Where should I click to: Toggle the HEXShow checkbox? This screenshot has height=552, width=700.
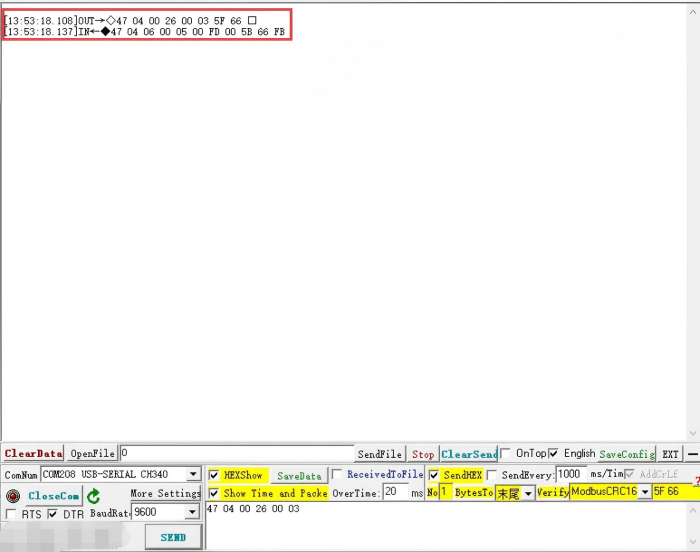point(214,475)
